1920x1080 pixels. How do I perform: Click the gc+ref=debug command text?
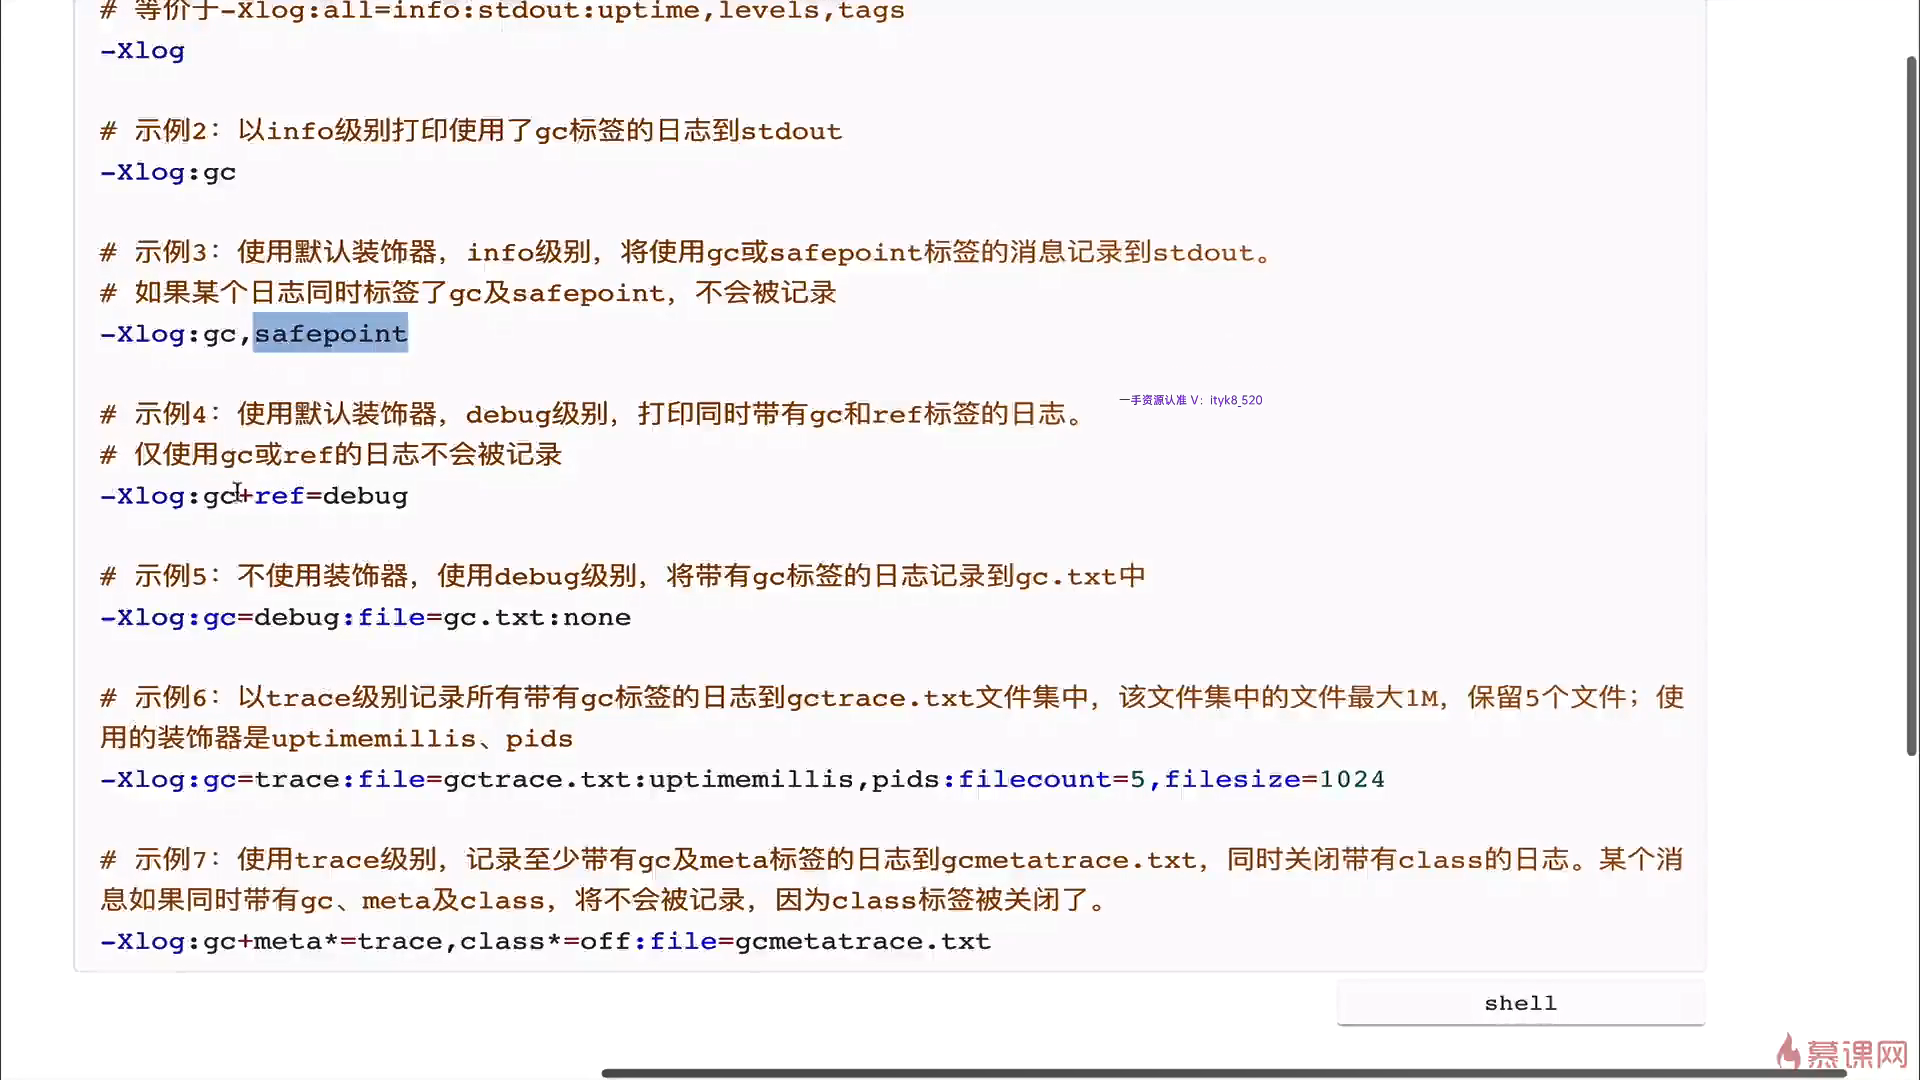(305, 496)
